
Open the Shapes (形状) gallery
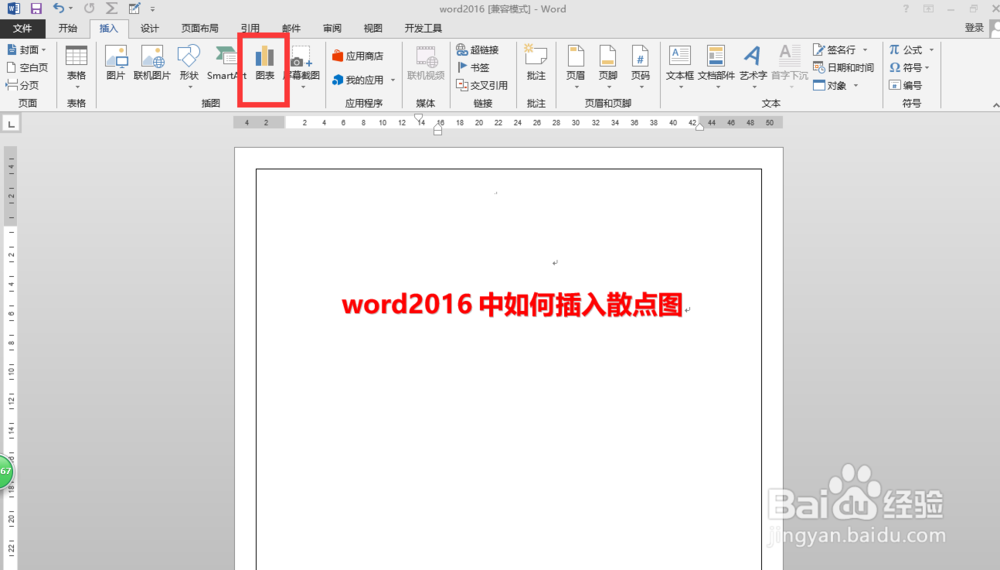[x=189, y=66]
